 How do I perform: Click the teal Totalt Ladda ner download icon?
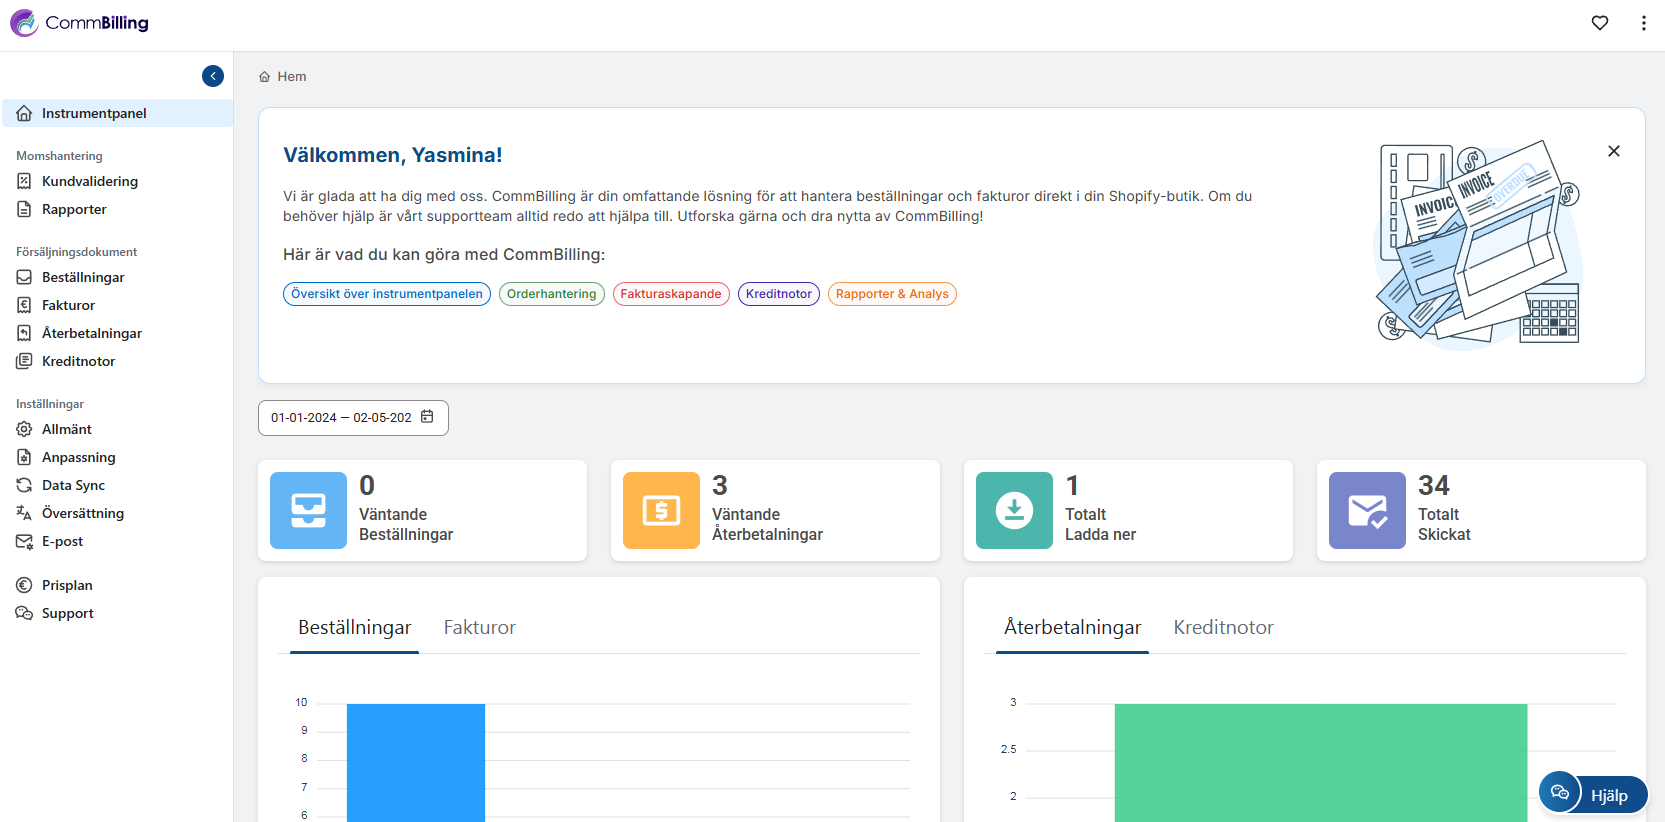click(x=1014, y=510)
